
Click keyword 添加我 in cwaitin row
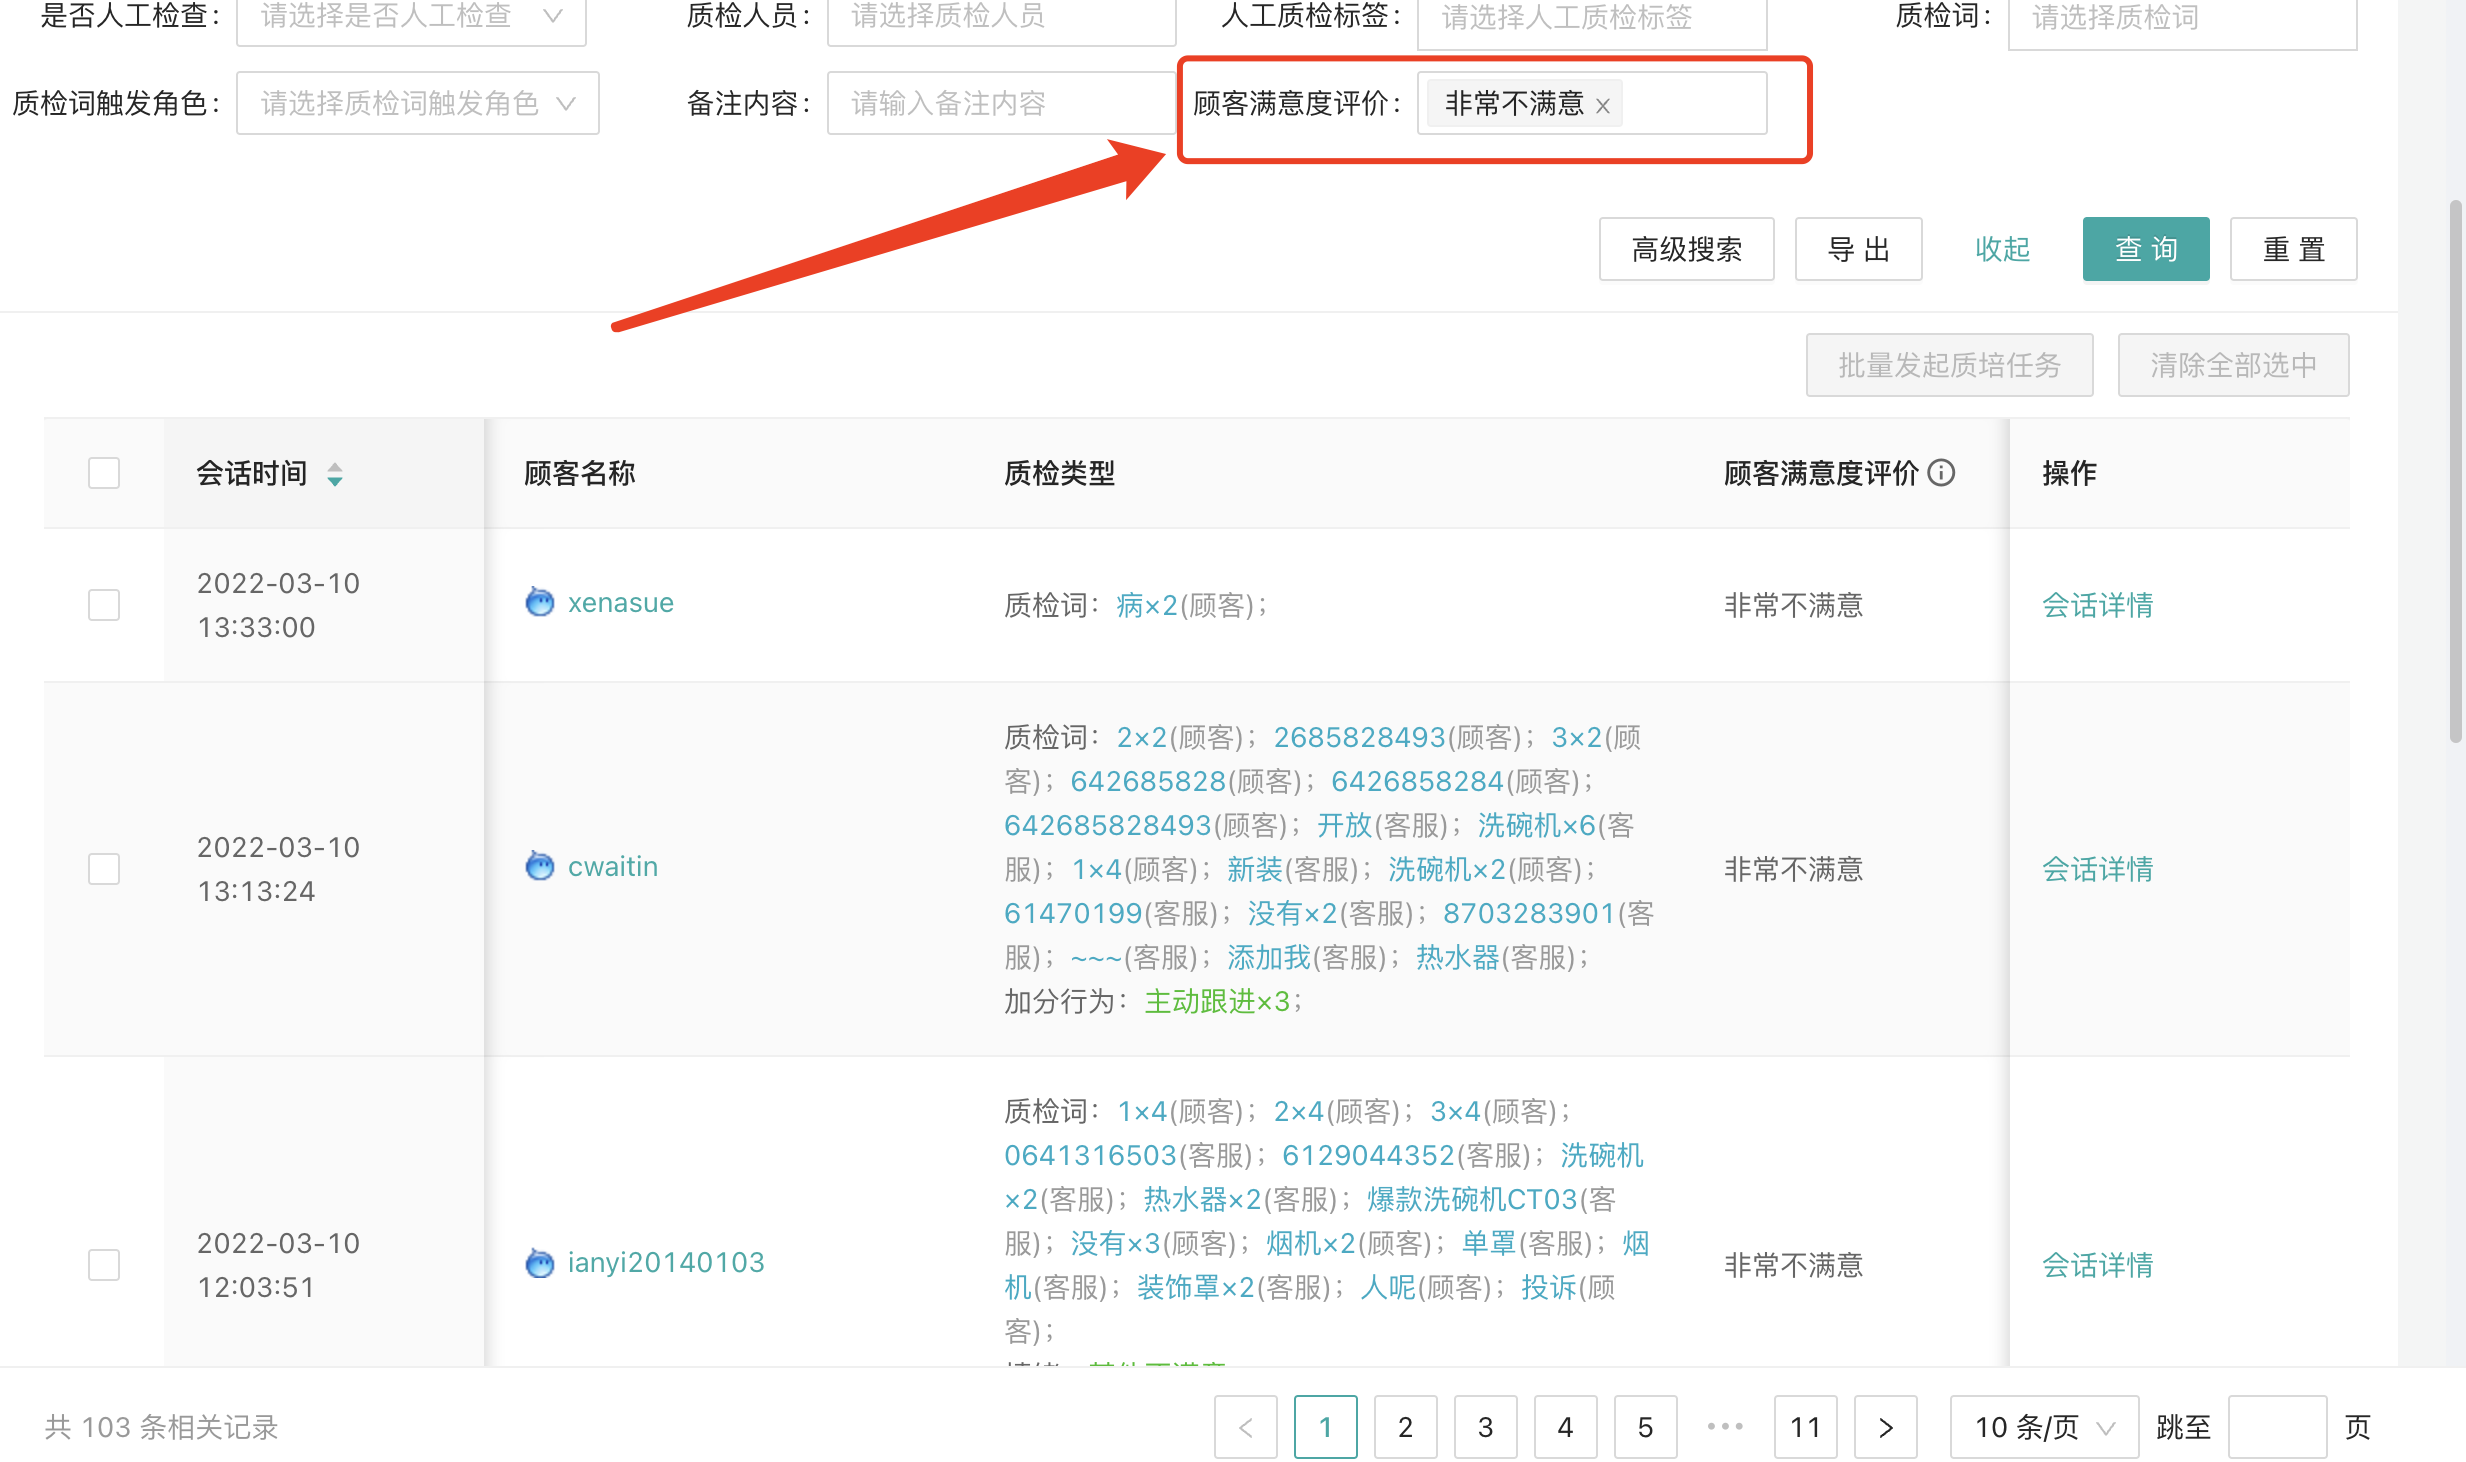[x=1268, y=957]
